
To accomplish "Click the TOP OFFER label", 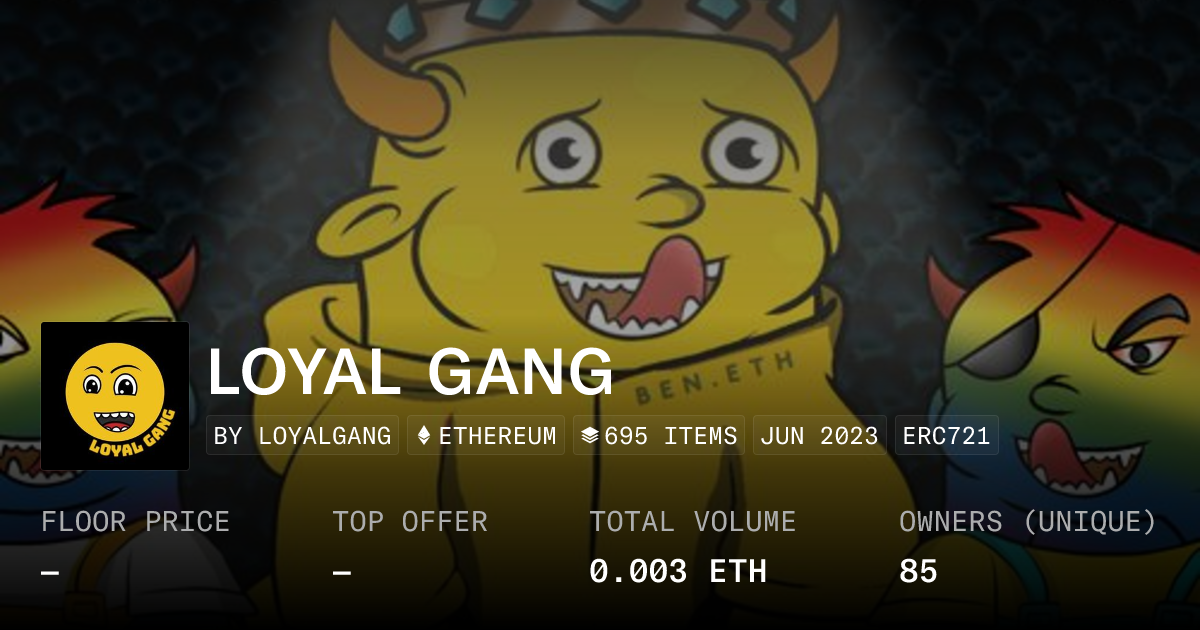I will (x=410, y=522).
